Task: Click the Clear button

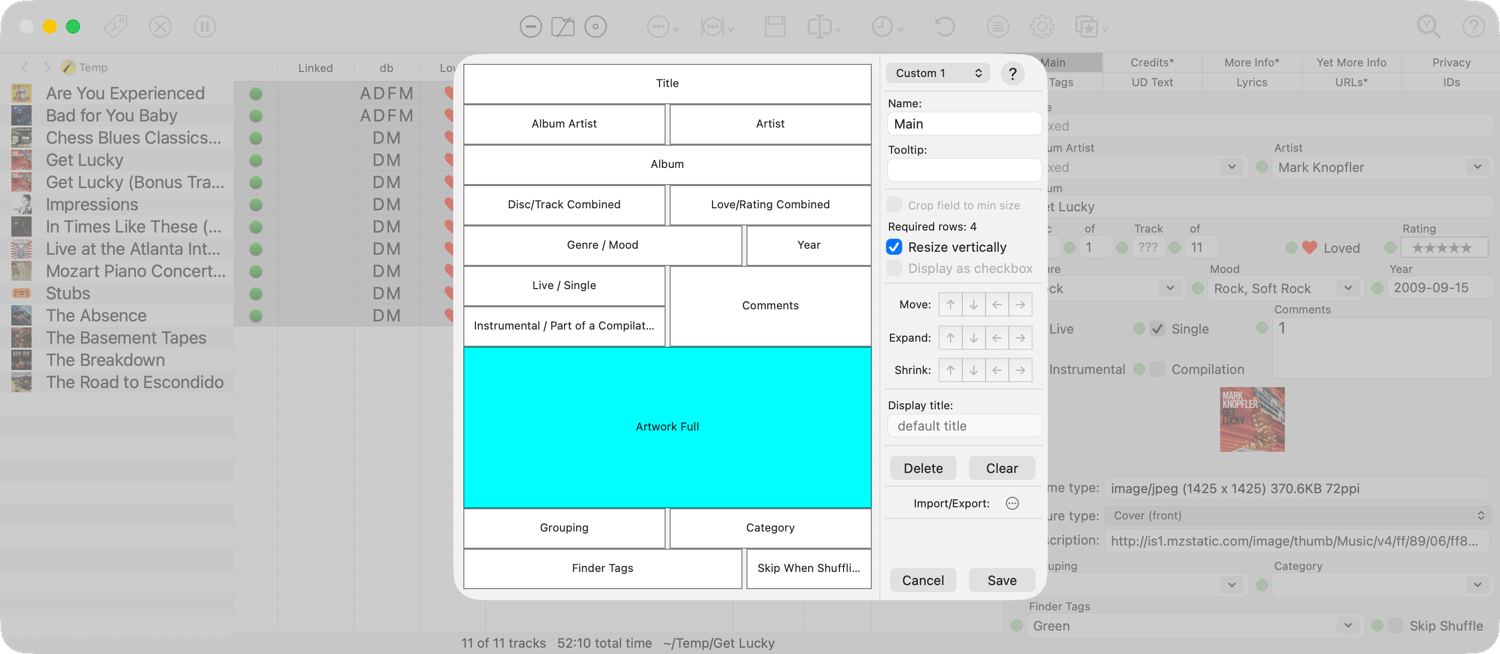Action: point(1002,468)
